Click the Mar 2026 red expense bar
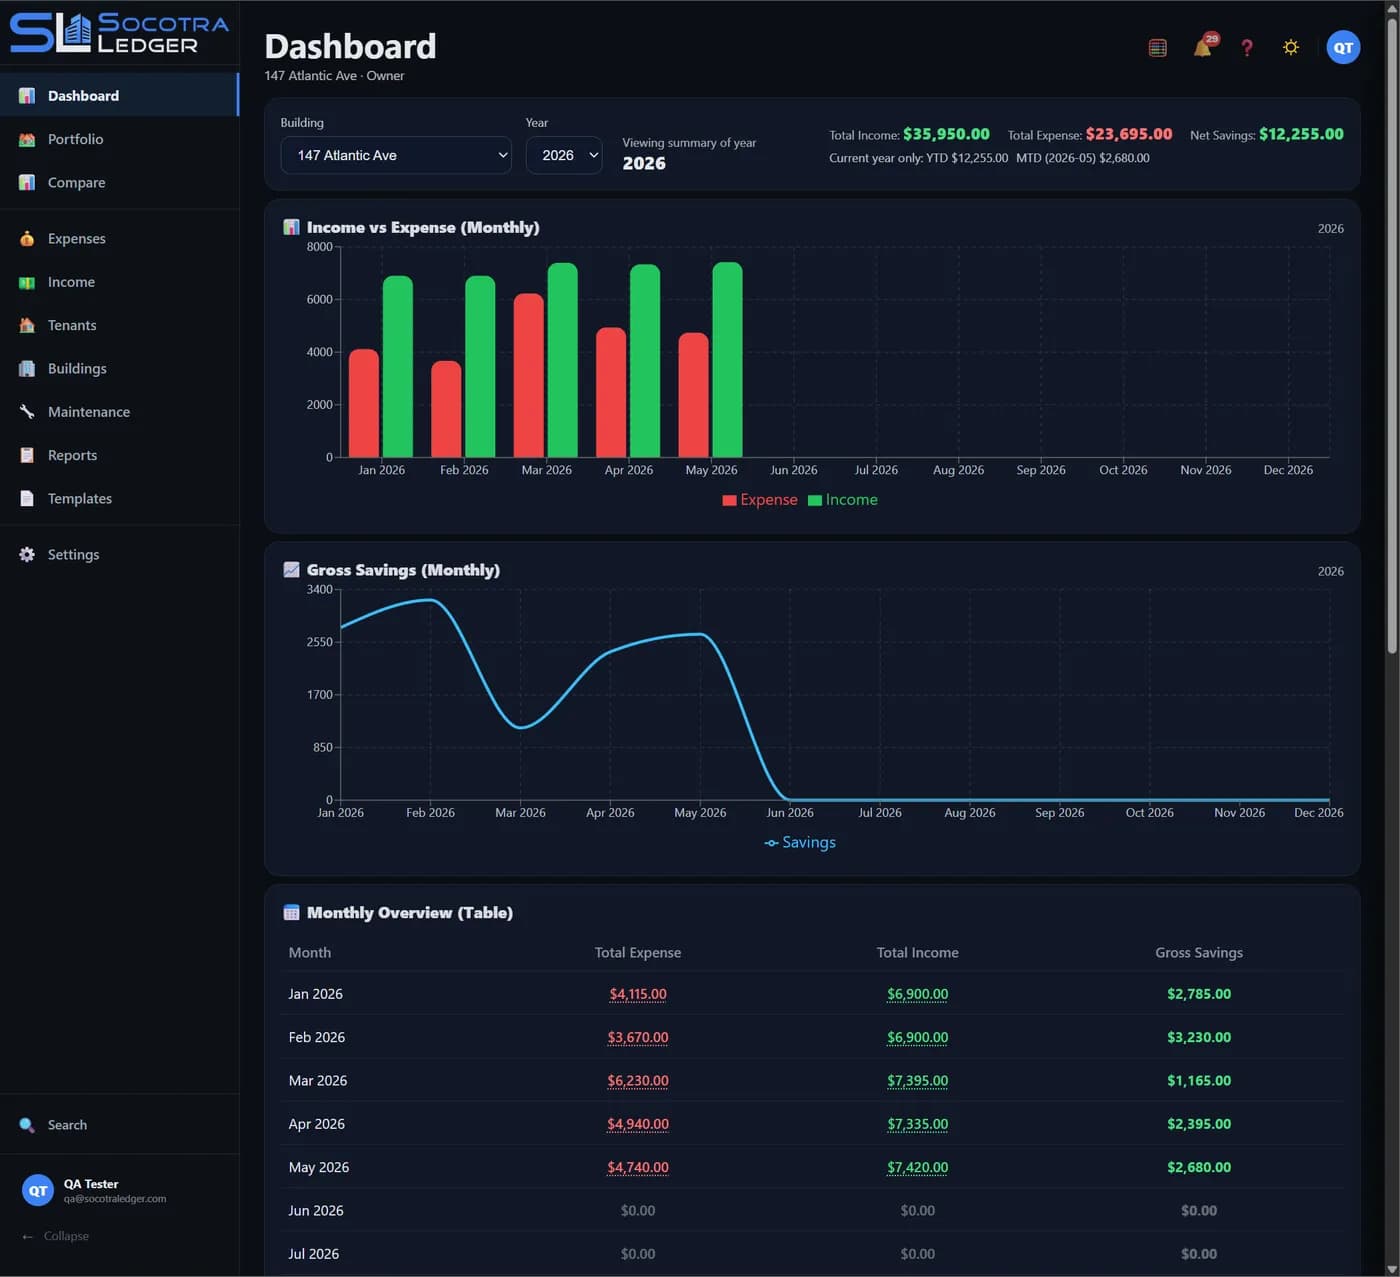 [x=529, y=375]
